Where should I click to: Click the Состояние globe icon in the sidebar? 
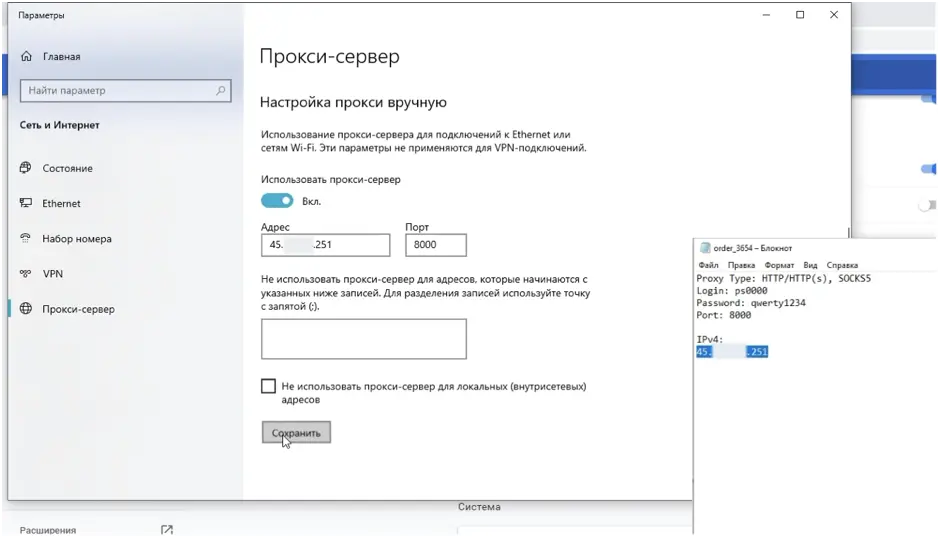click(25, 168)
